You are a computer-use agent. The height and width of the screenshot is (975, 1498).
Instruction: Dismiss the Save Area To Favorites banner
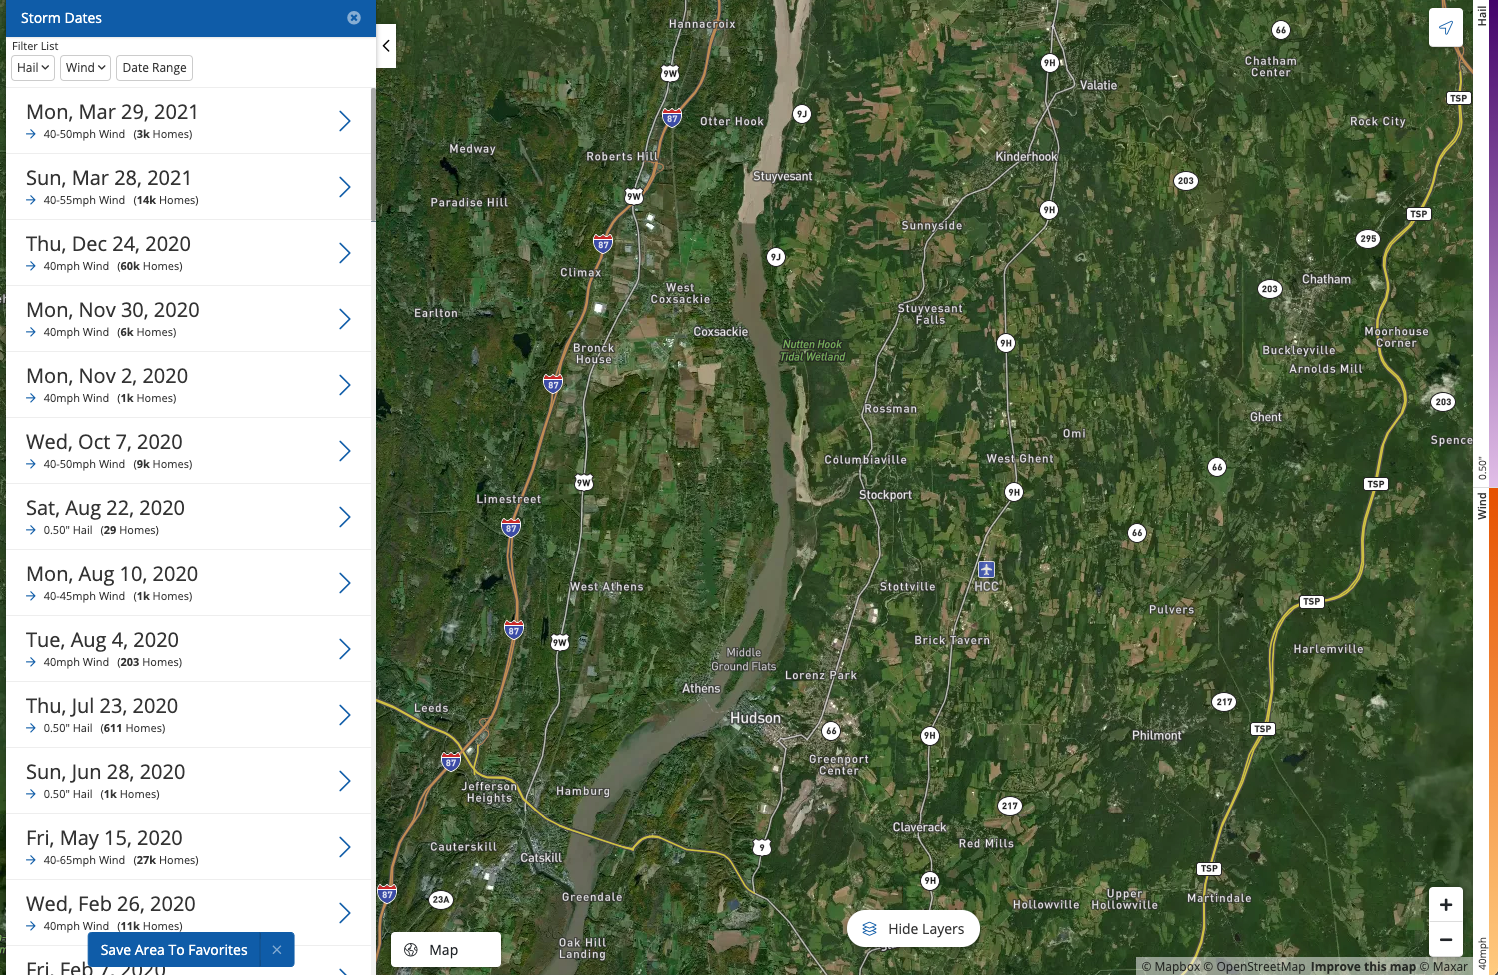coord(277,950)
